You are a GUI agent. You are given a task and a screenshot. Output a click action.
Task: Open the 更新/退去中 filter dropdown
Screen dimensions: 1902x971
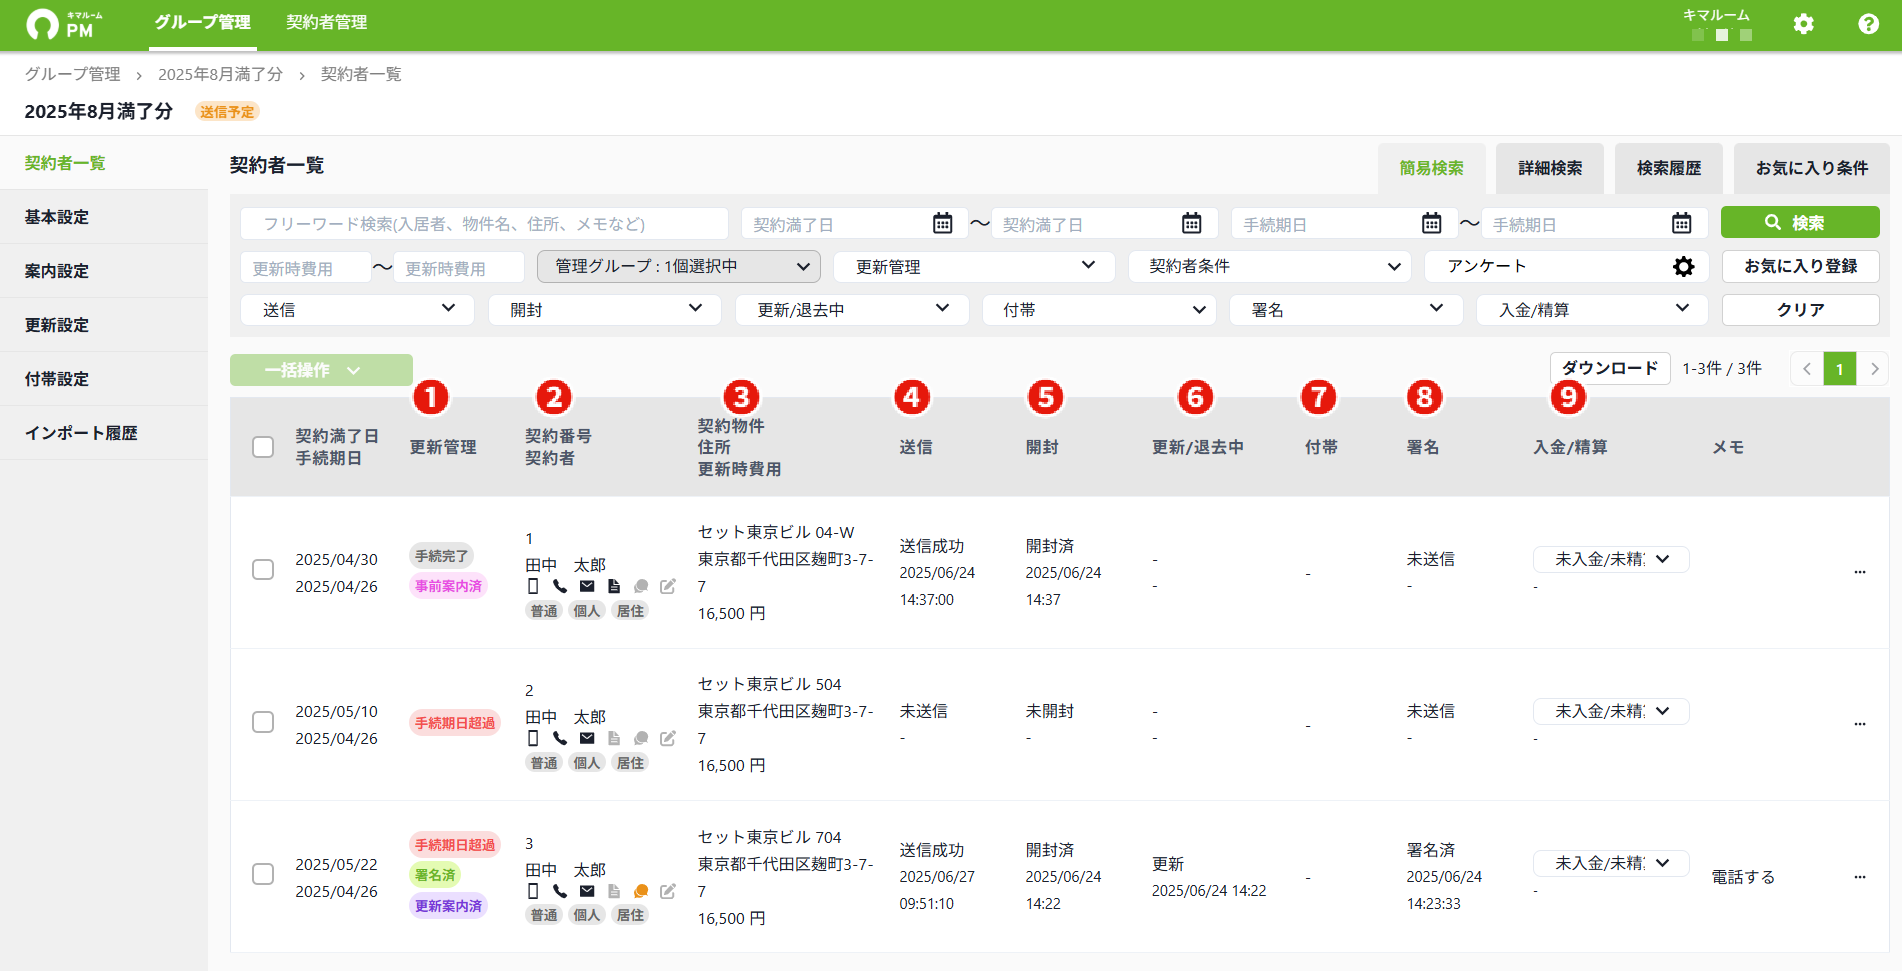(x=852, y=310)
